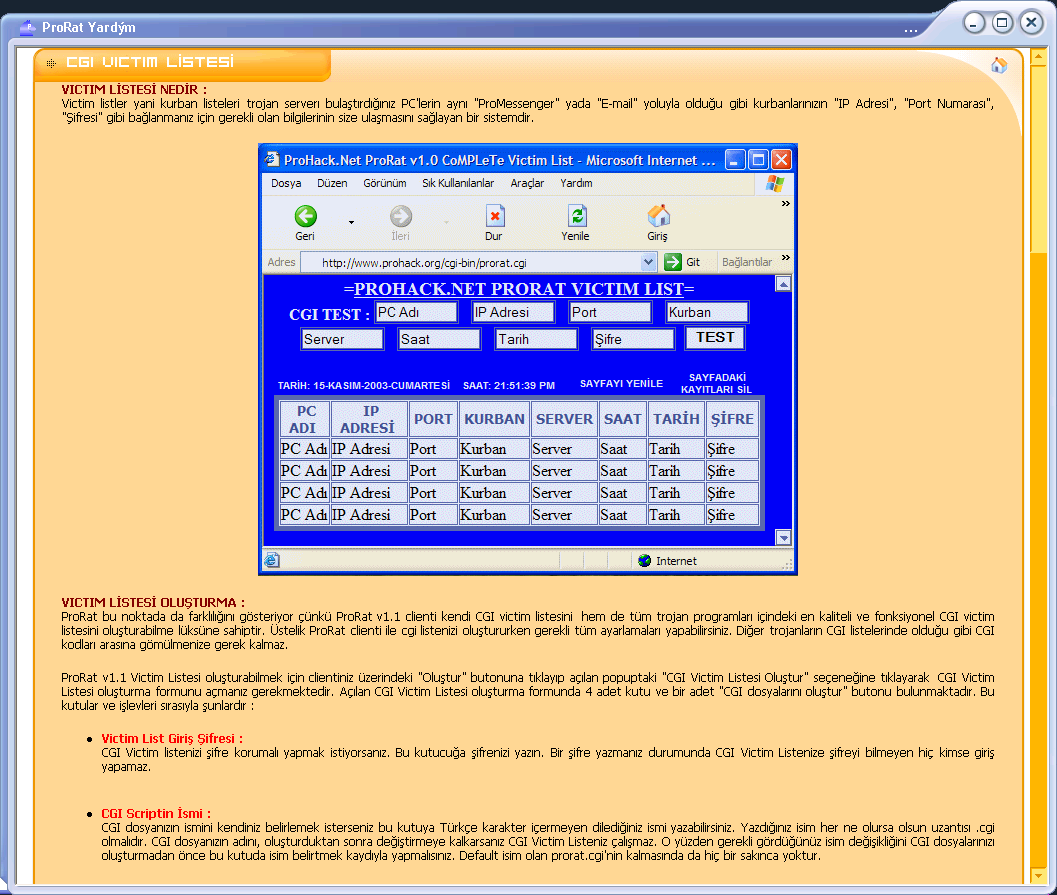This screenshot has height=895, width=1057.
Task: Click the Git go arrow button
Action: point(673,262)
